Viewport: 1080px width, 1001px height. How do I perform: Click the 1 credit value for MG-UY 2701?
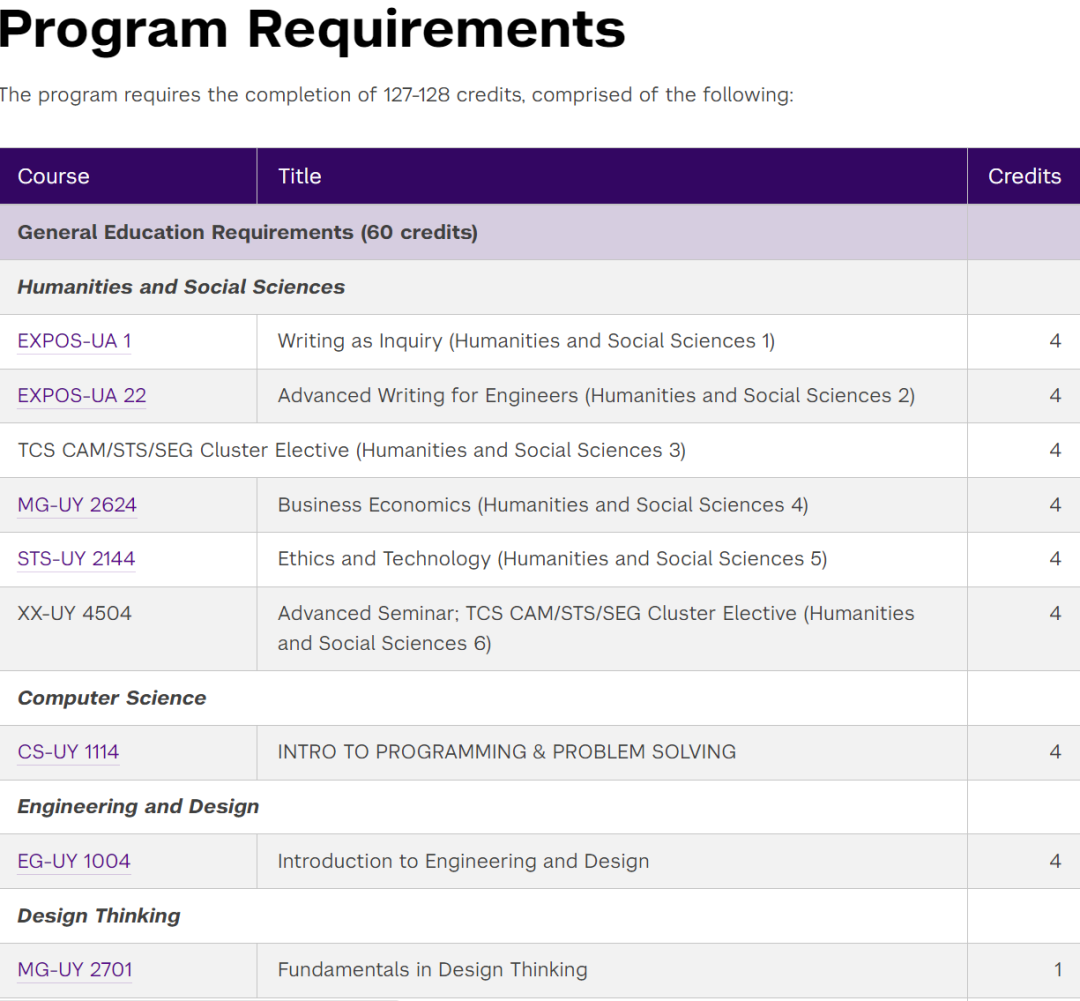pos(1058,970)
